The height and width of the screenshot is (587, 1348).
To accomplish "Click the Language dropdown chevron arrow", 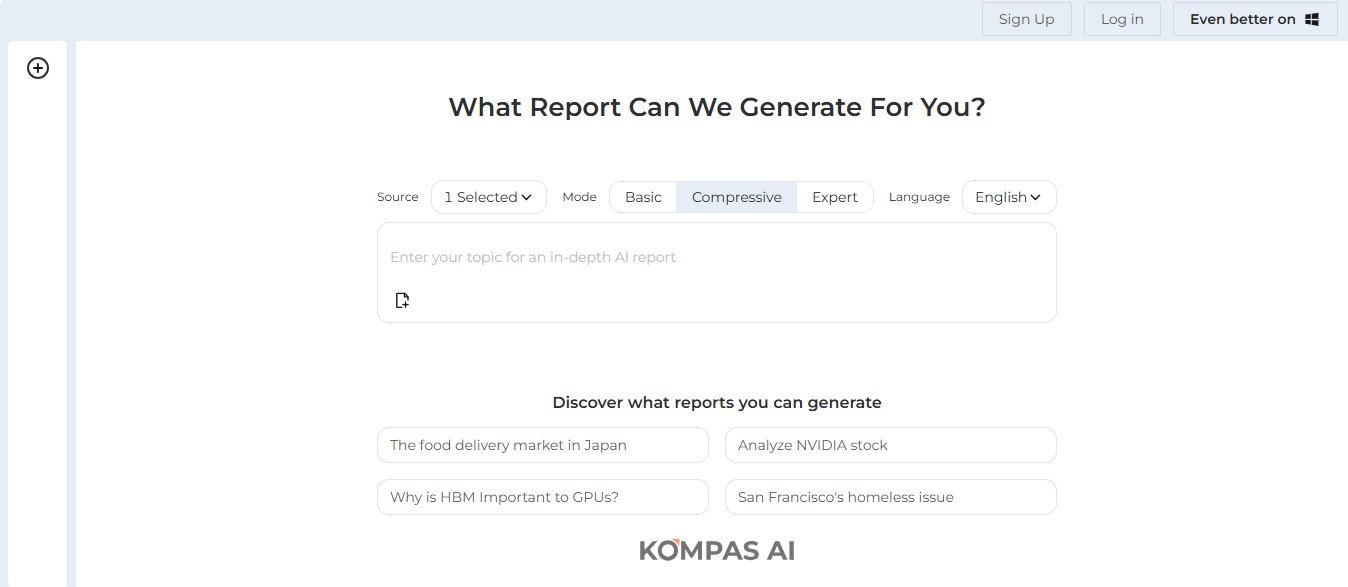I will click(x=1035, y=198).
